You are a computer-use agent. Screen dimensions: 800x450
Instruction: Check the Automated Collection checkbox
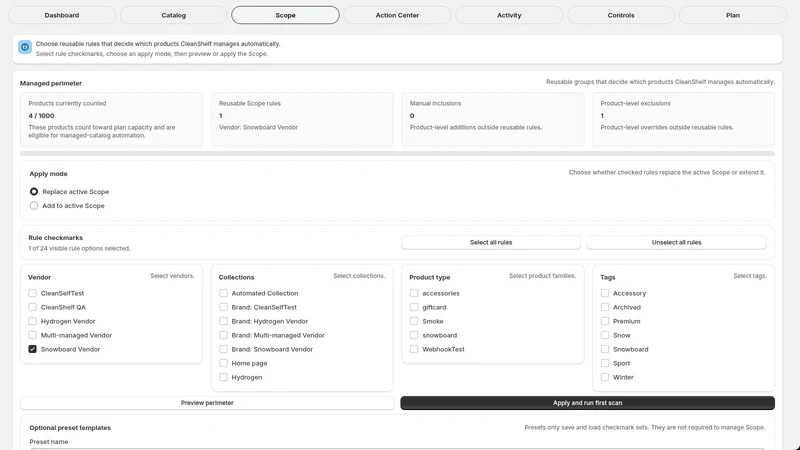point(223,293)
